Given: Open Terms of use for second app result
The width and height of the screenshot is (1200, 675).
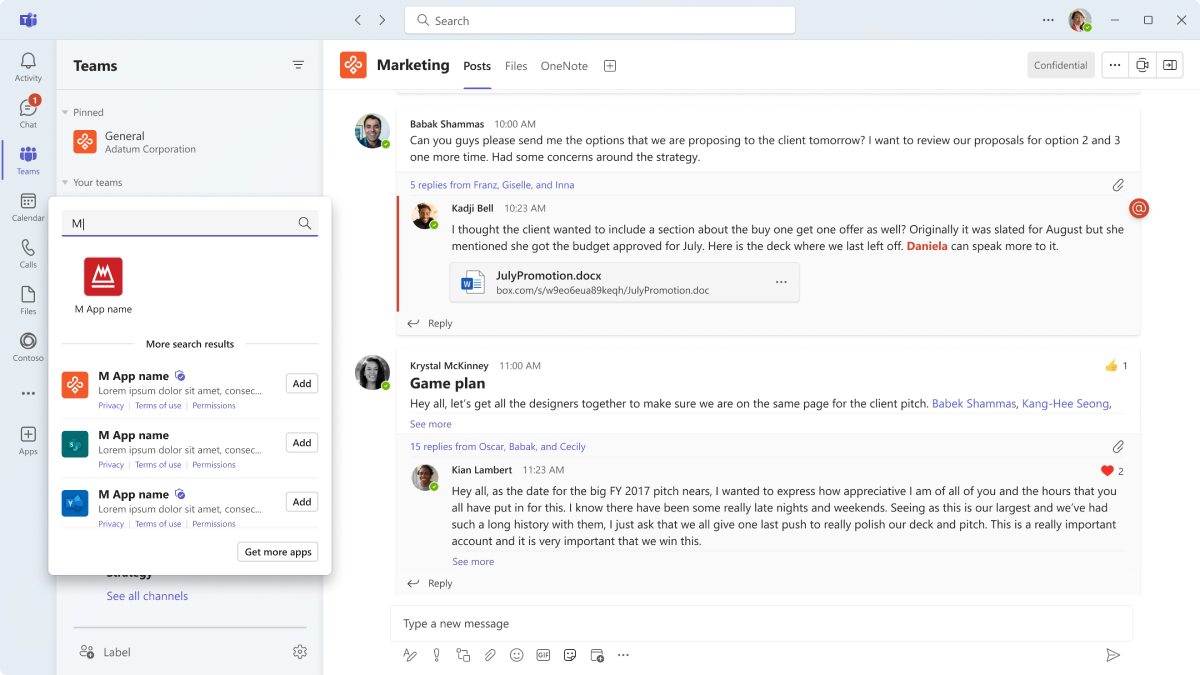Looking at the screenshot, I should coord(158,465).
